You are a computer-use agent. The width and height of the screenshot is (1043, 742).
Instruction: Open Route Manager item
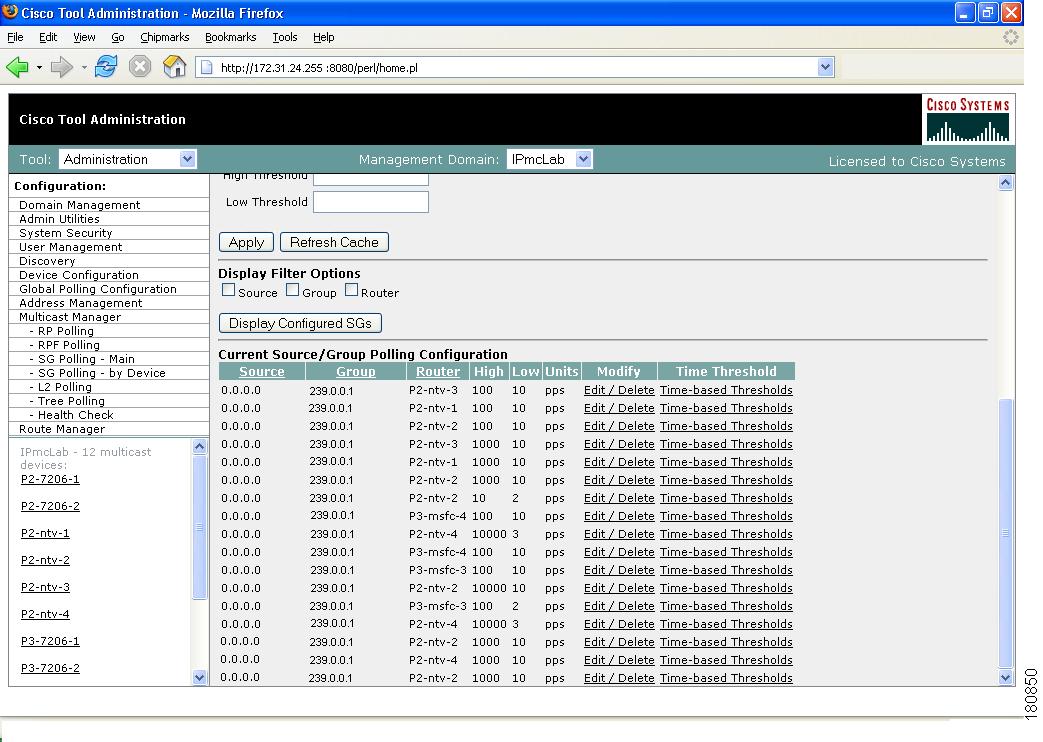pyautogui.click(x=62, y=429)
